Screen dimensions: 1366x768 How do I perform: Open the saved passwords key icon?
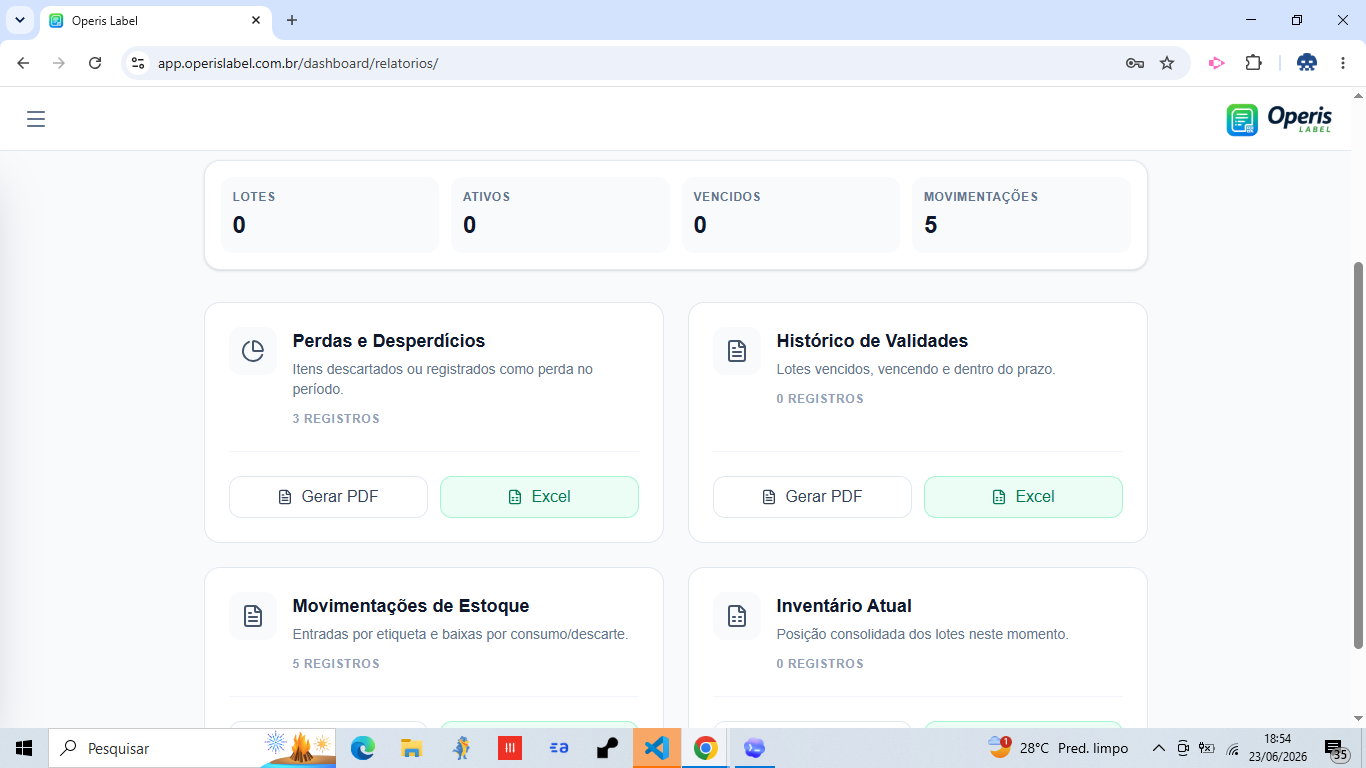click(1134, 63)
